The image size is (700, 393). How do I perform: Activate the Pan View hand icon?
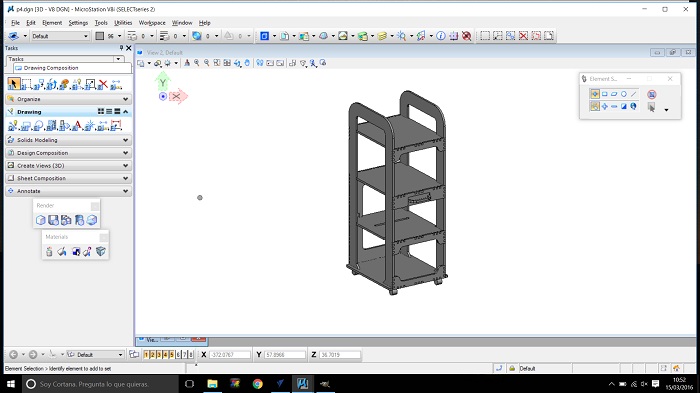pyautogui.click(x=247, y=63)
